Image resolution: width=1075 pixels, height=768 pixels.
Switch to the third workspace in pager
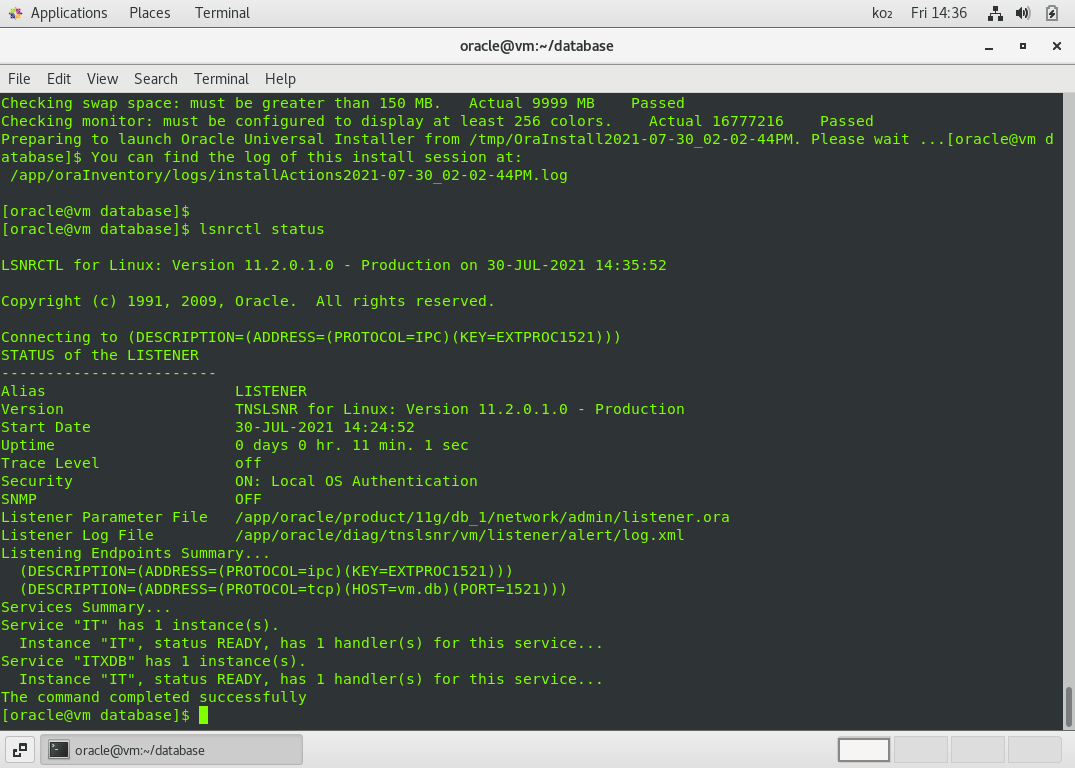tap(978, 749)
